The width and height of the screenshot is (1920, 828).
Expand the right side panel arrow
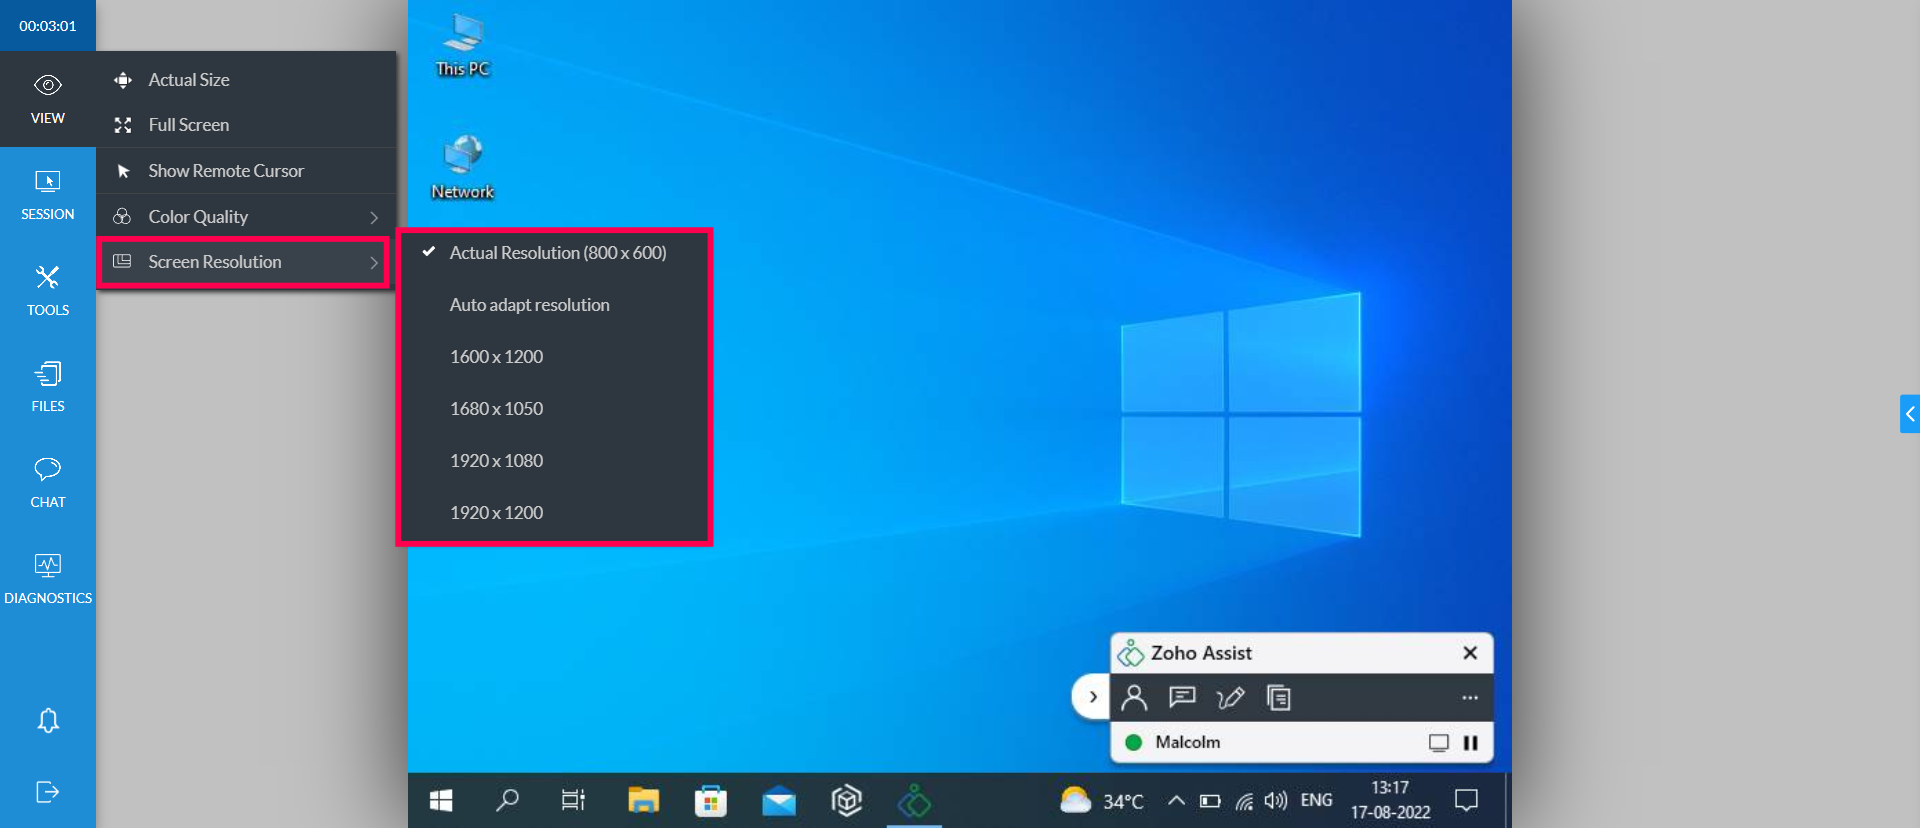1909,414
